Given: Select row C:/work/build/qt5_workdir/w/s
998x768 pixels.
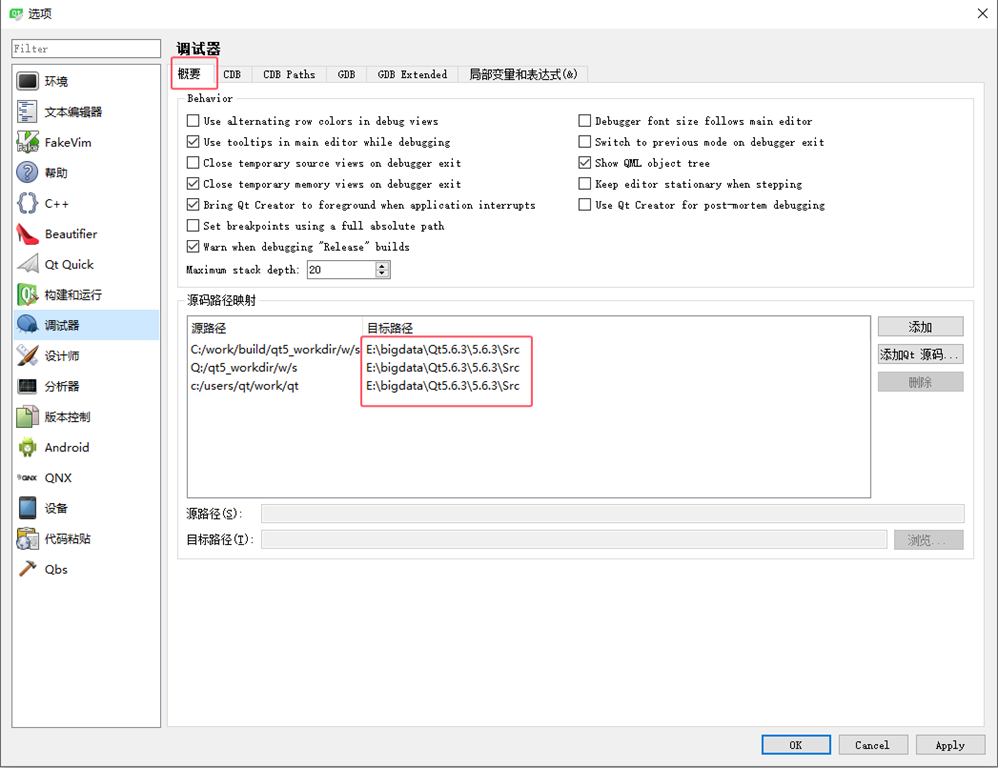Looking at the screenshot, I should pyautogui.click(x=528, y=349).
